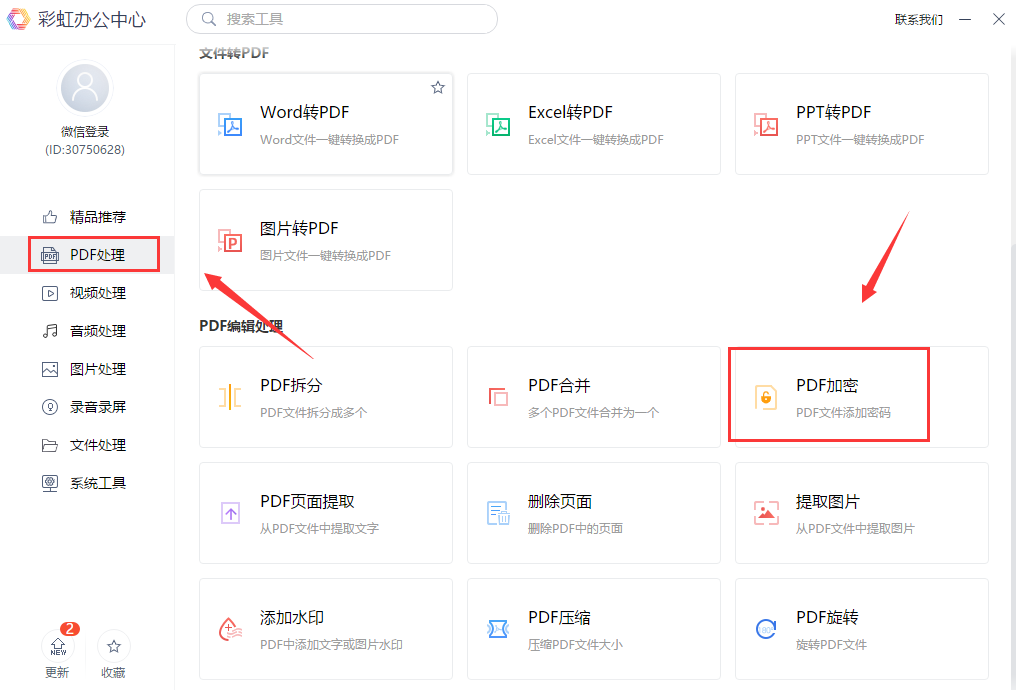Screen dimensions: 1016x690
Task: Click the PDF压缩 compress icon
Action: 498,629
